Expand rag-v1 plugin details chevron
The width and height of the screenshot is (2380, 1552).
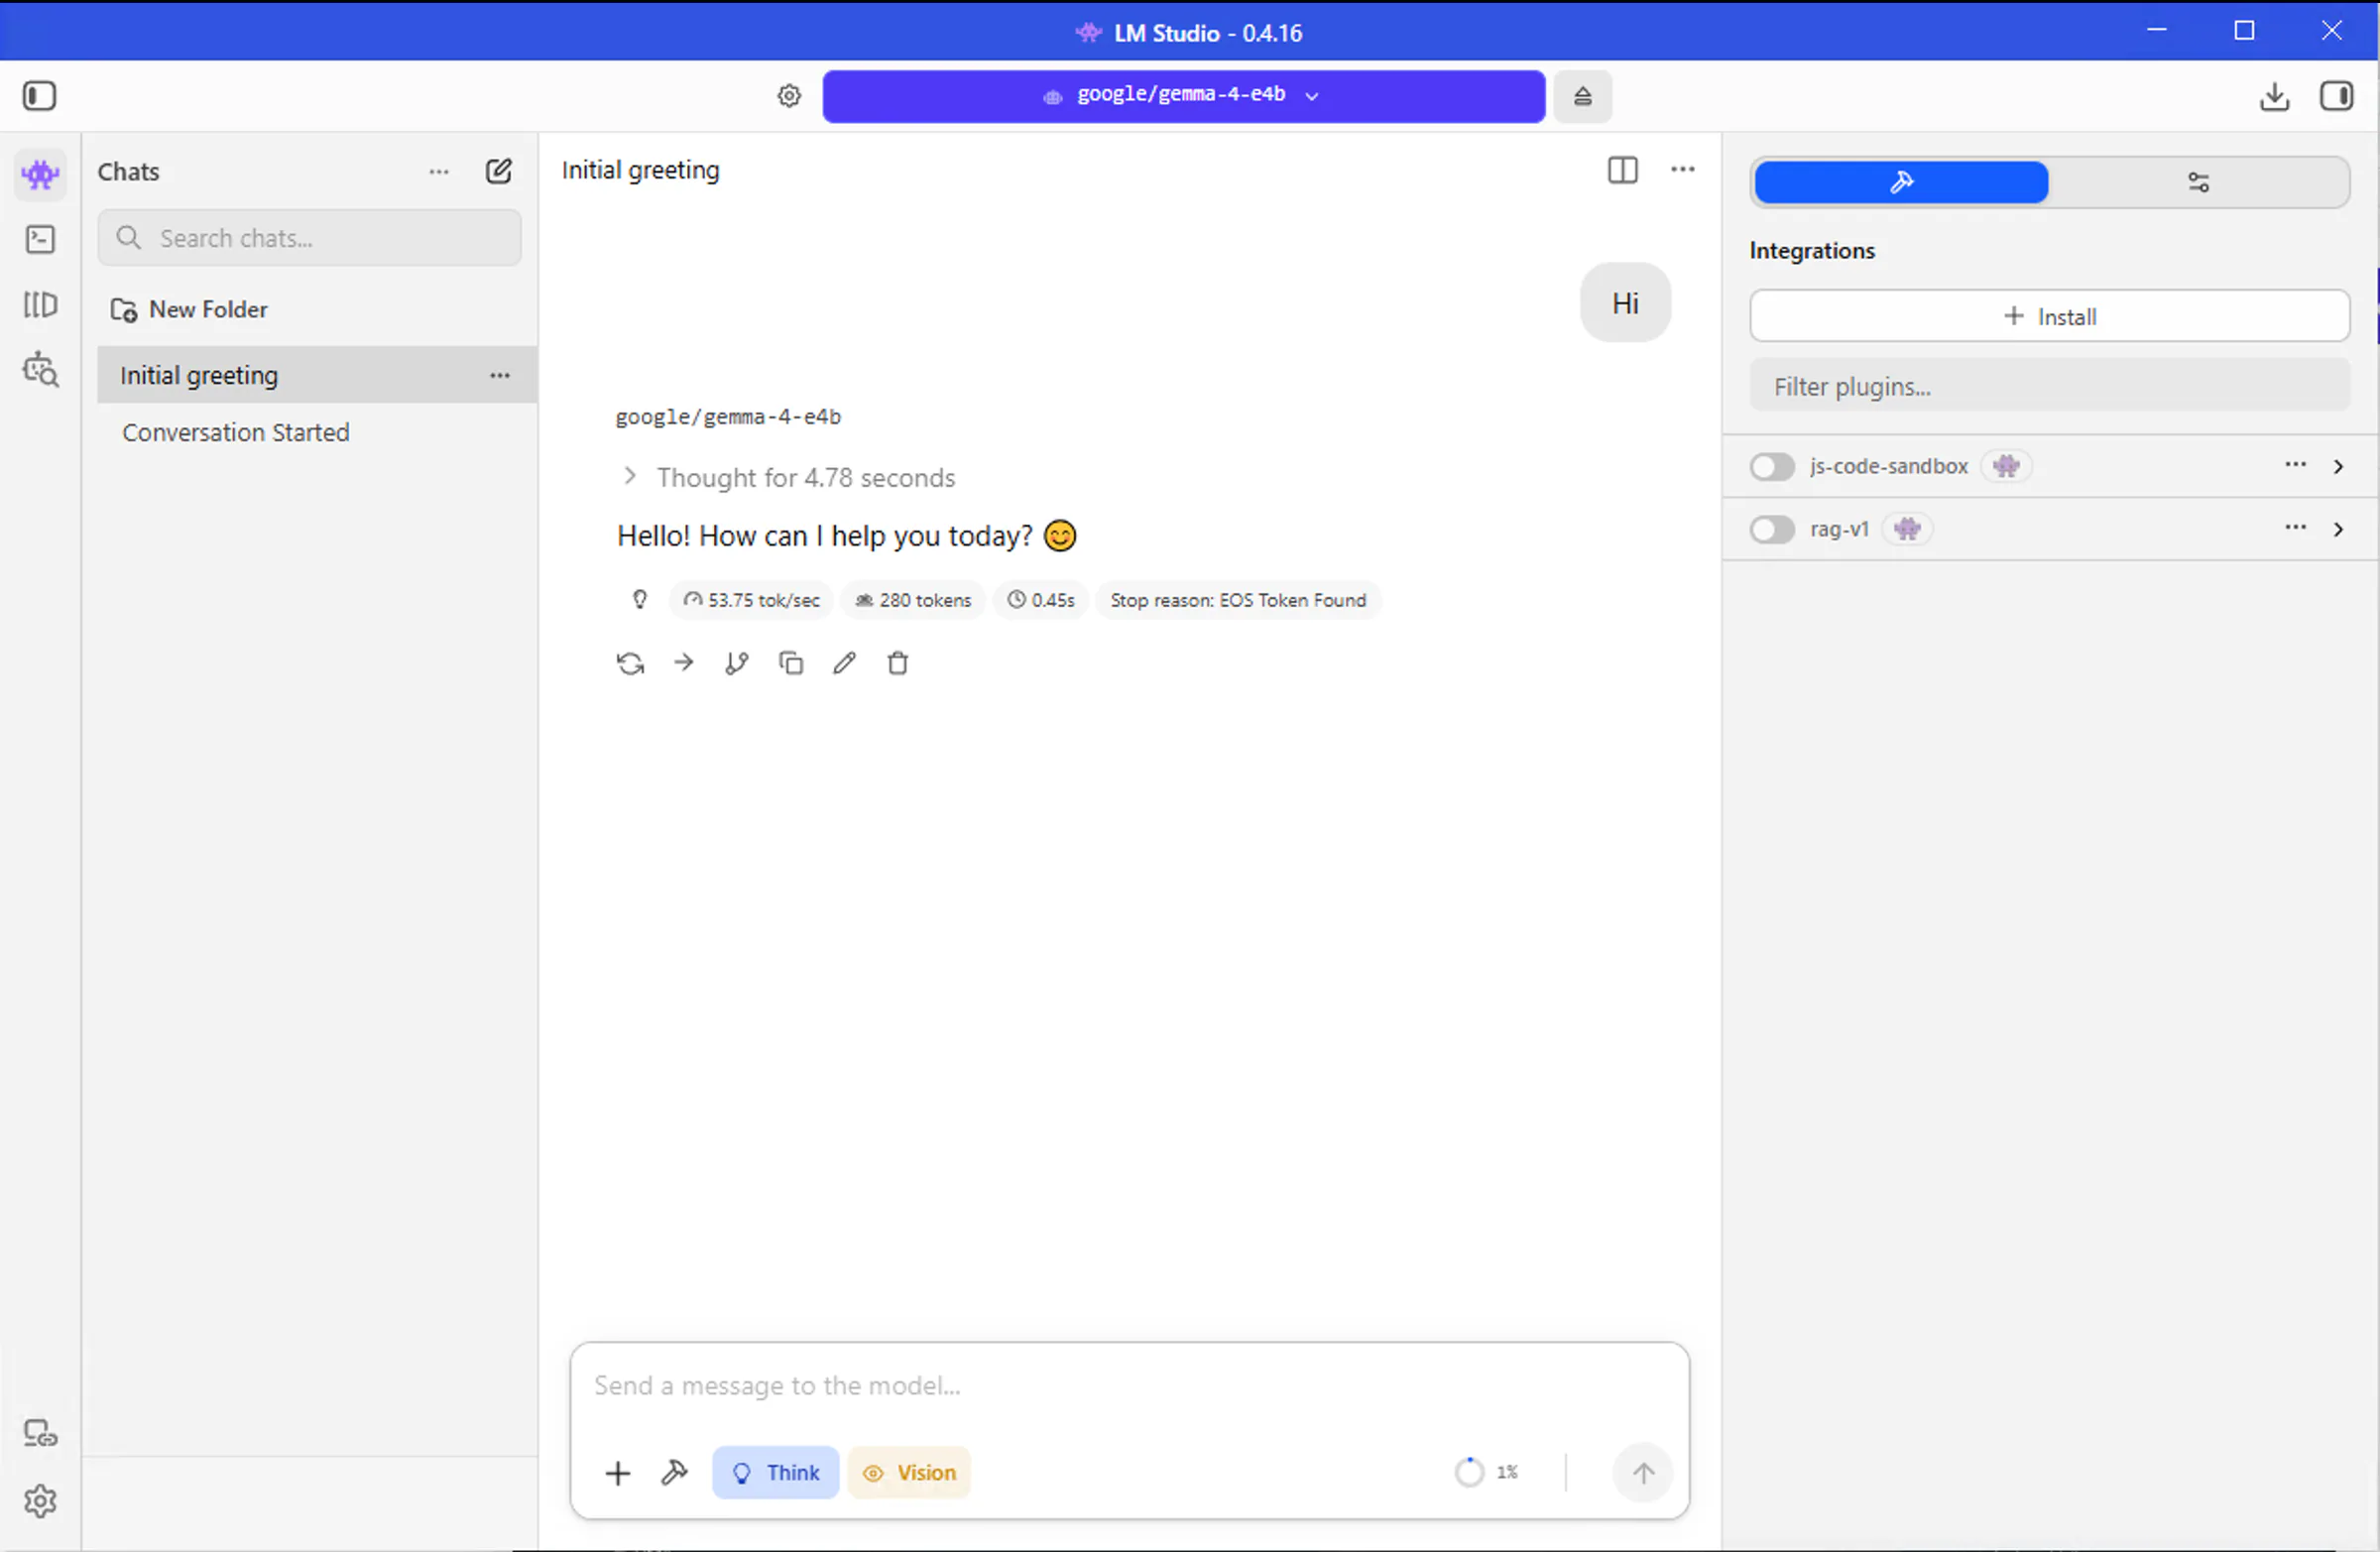point(2338,529)
